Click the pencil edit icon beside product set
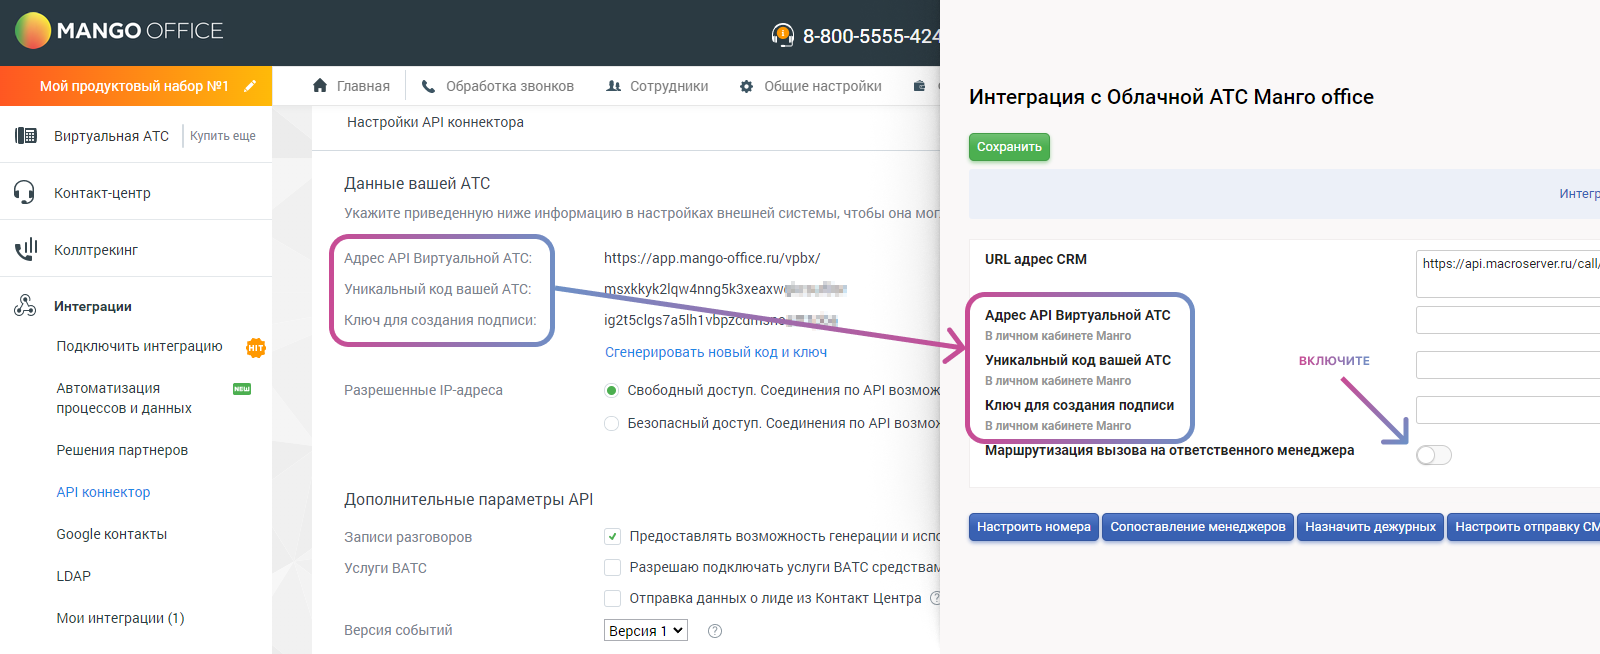The width and height of the screenshot is (1600, 654). click(x=250, y=86)
